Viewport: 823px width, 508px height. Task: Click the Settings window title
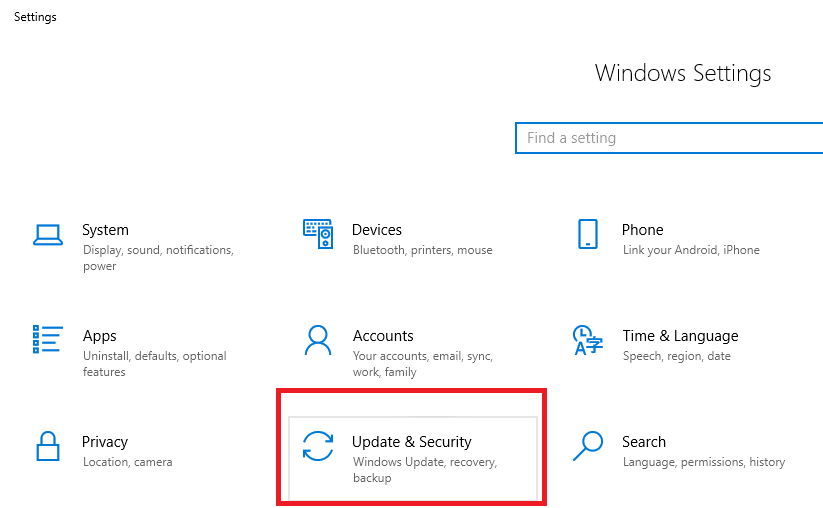[x=35, y=17]
